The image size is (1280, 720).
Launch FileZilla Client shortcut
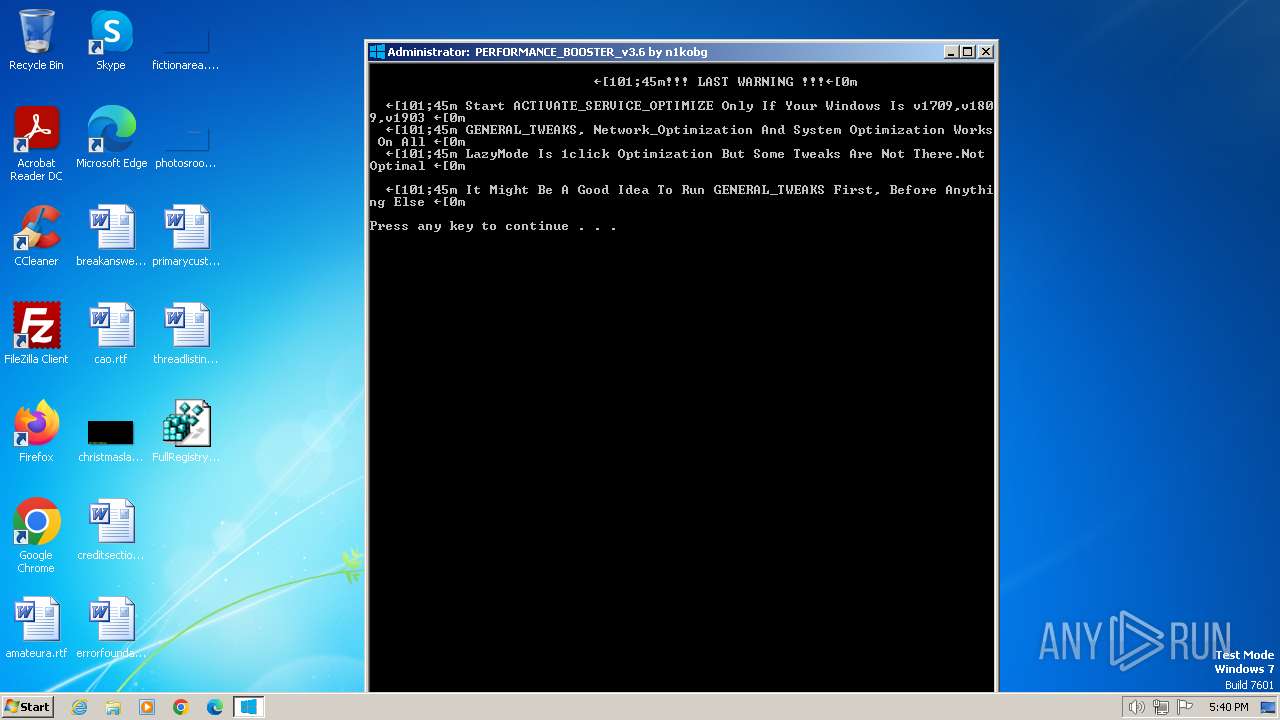tap(36, 335)
